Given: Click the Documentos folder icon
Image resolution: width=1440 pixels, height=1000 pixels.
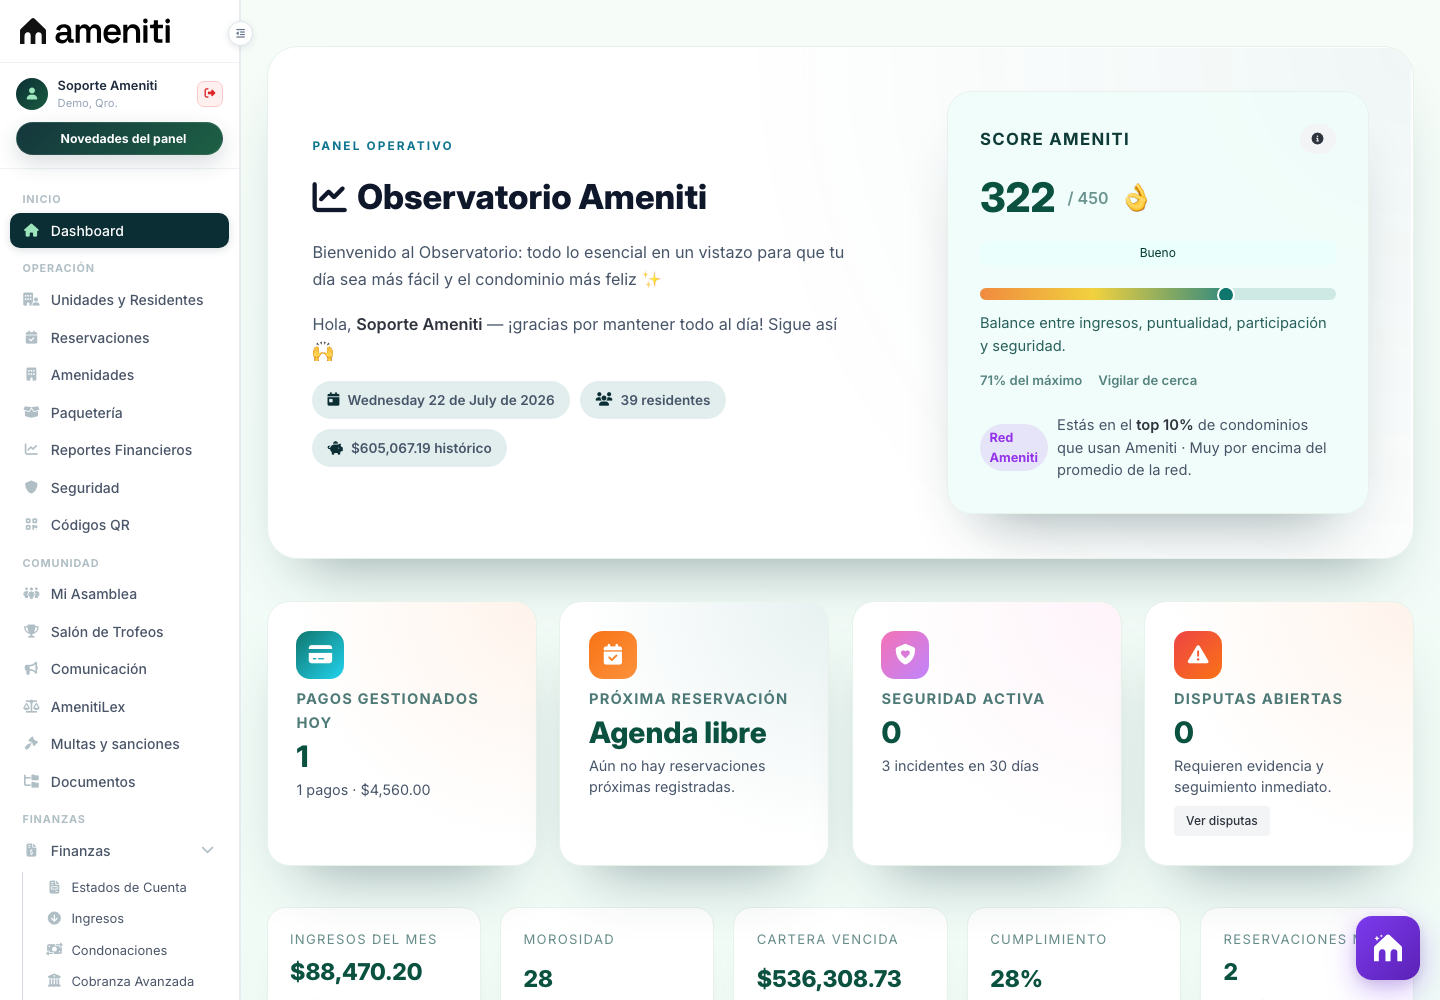Looking at the screenshot, I should click(x=31, y=782).
